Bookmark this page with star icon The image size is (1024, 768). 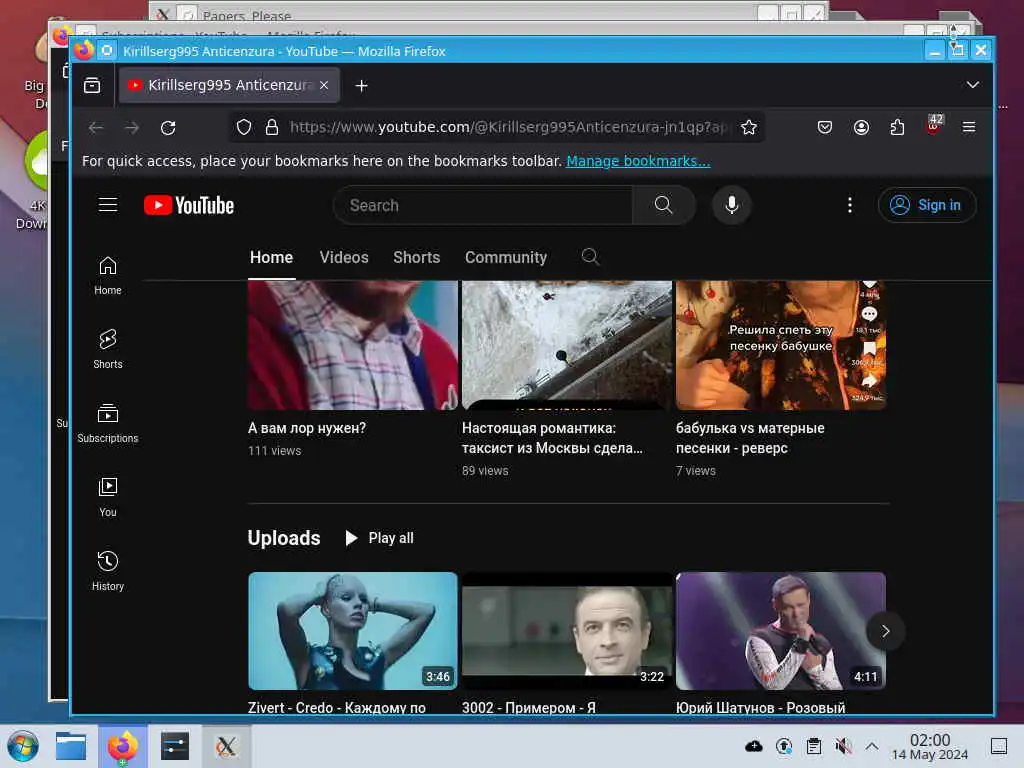[749, 127]
